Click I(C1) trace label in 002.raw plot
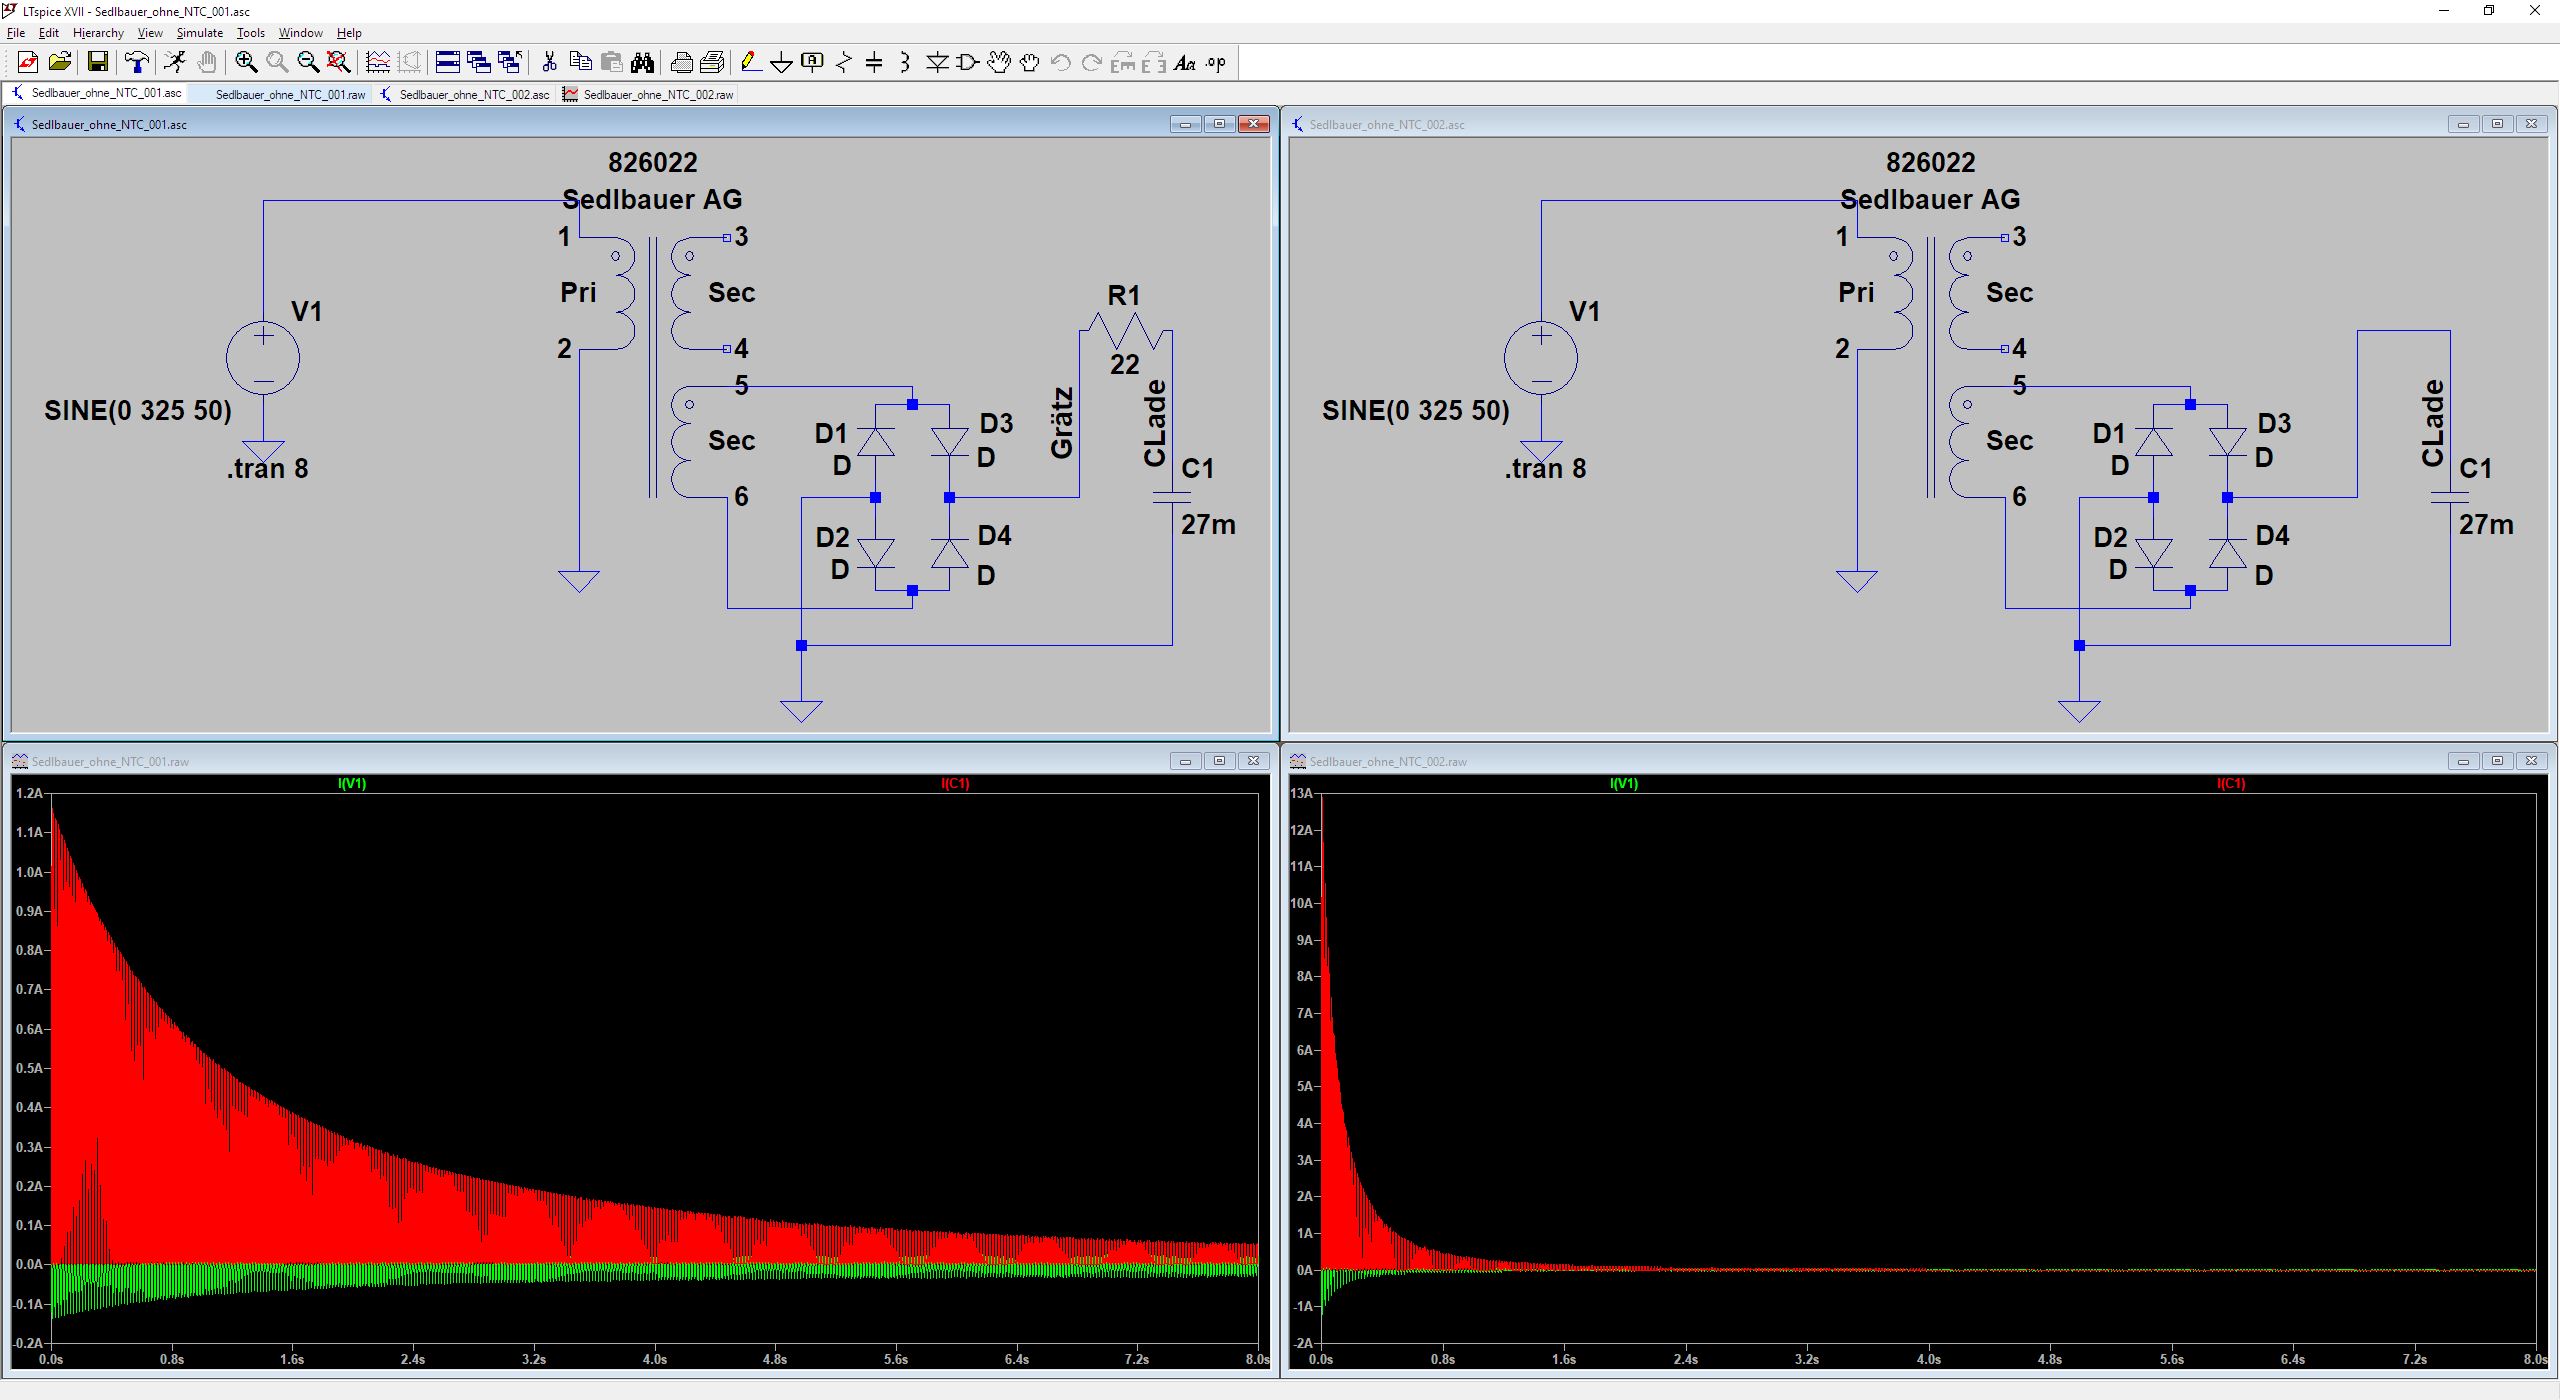The width and height of the screenshot is (2560, 1400). 2231,784
